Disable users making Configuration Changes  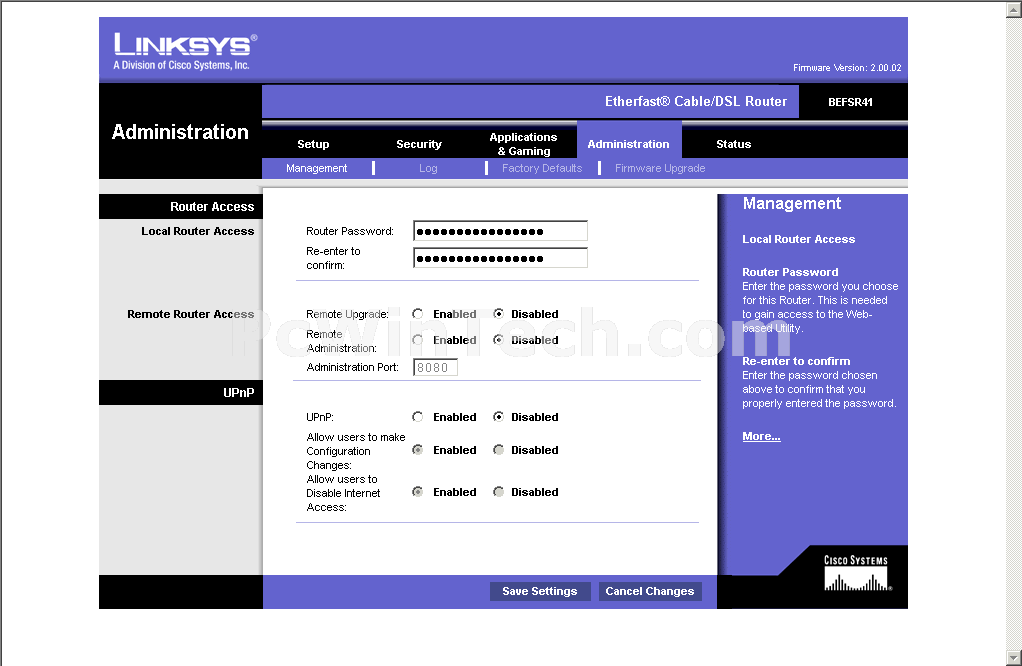pos(499,450)
